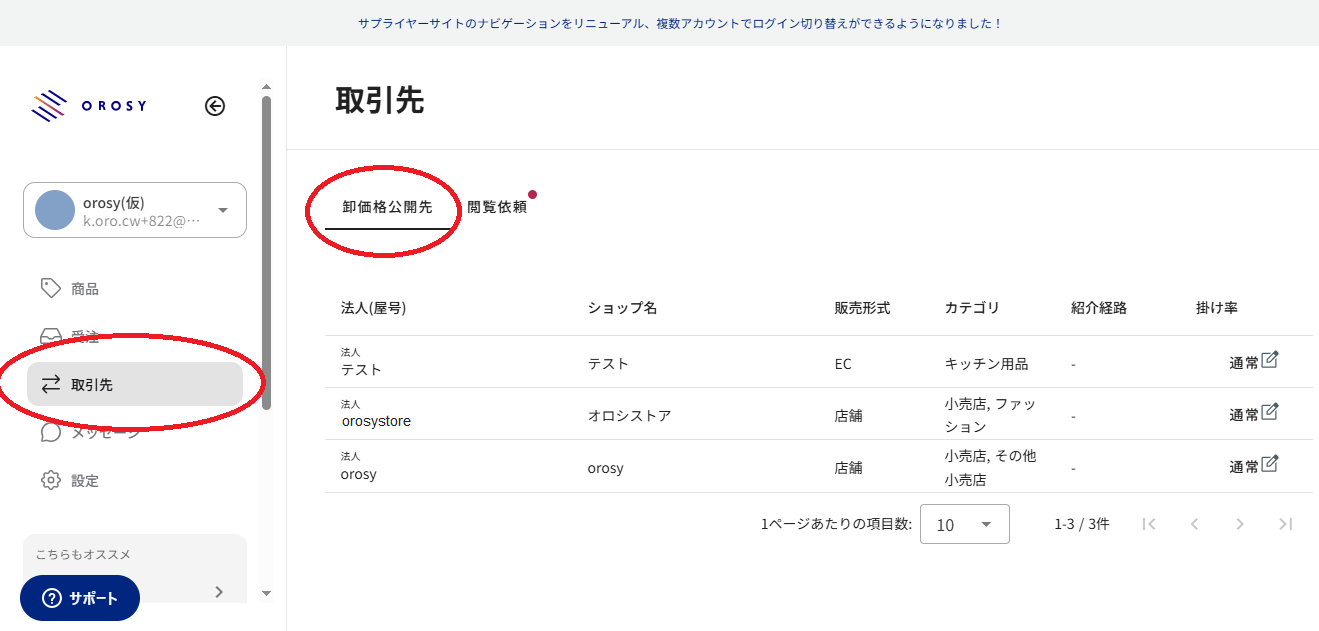Click the 取引先 exchange-arrows icon
Image resolution: width=1319 pixels, height=631 pixels.
[x=51, y=384]
